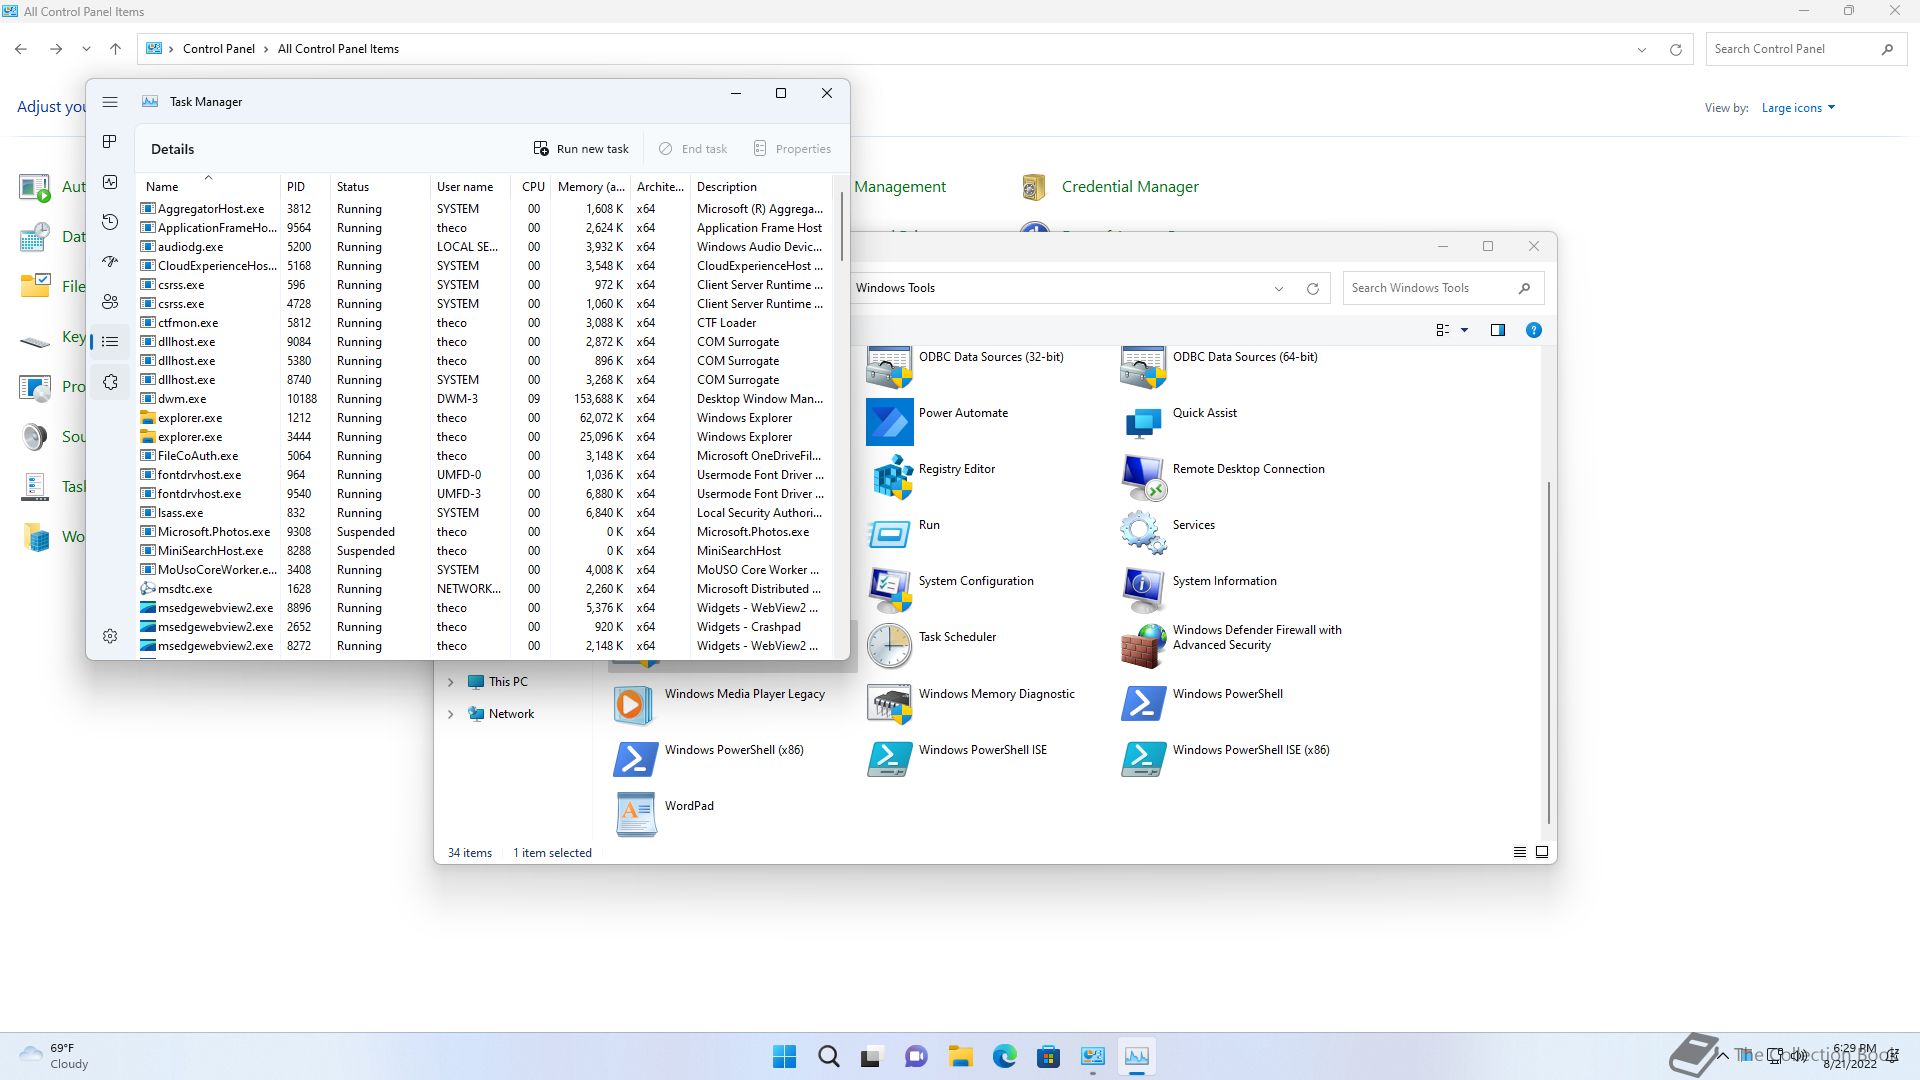Sort processes by Status column header

(380, 187)
